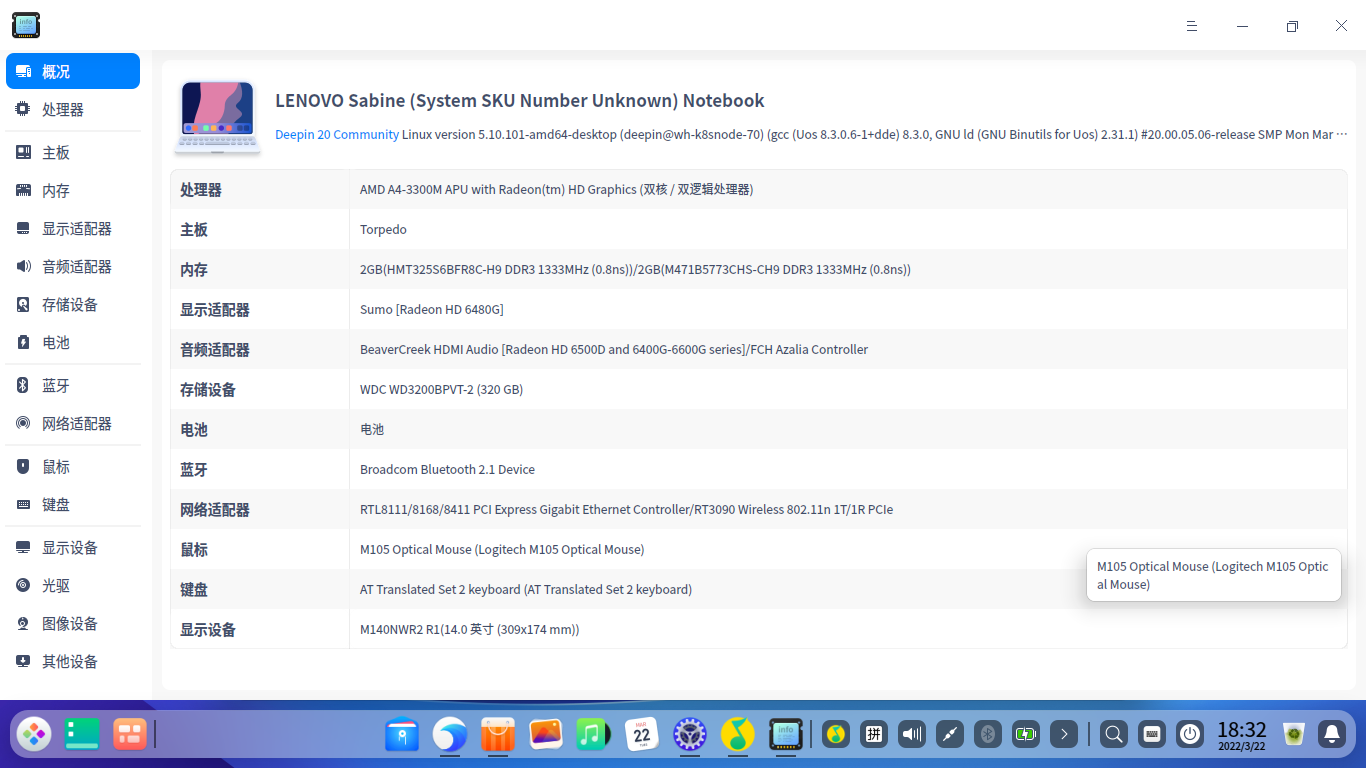Launch the large yellow QQ Music dock icon
Image resolution: width=1366 pixels, height=768 pixels.
[738, 735]
